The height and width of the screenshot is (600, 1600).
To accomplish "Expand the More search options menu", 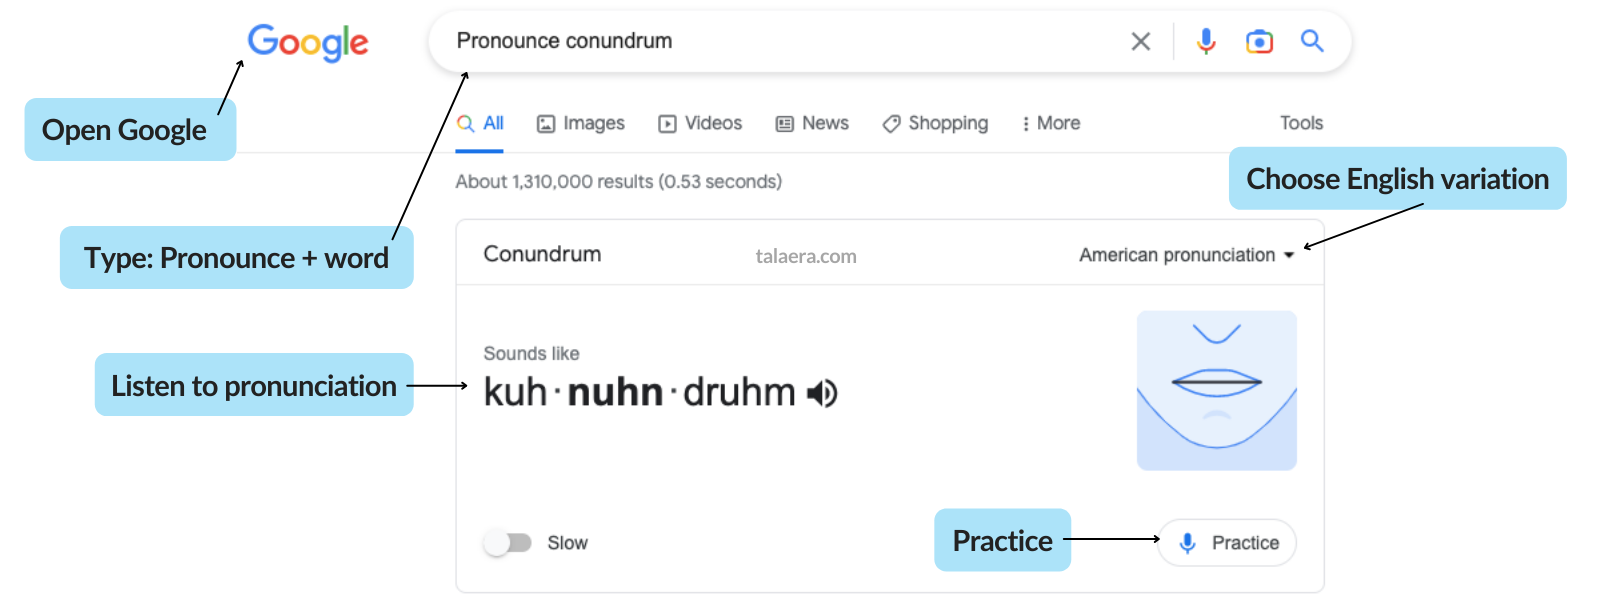I will tap(1050, 123).
